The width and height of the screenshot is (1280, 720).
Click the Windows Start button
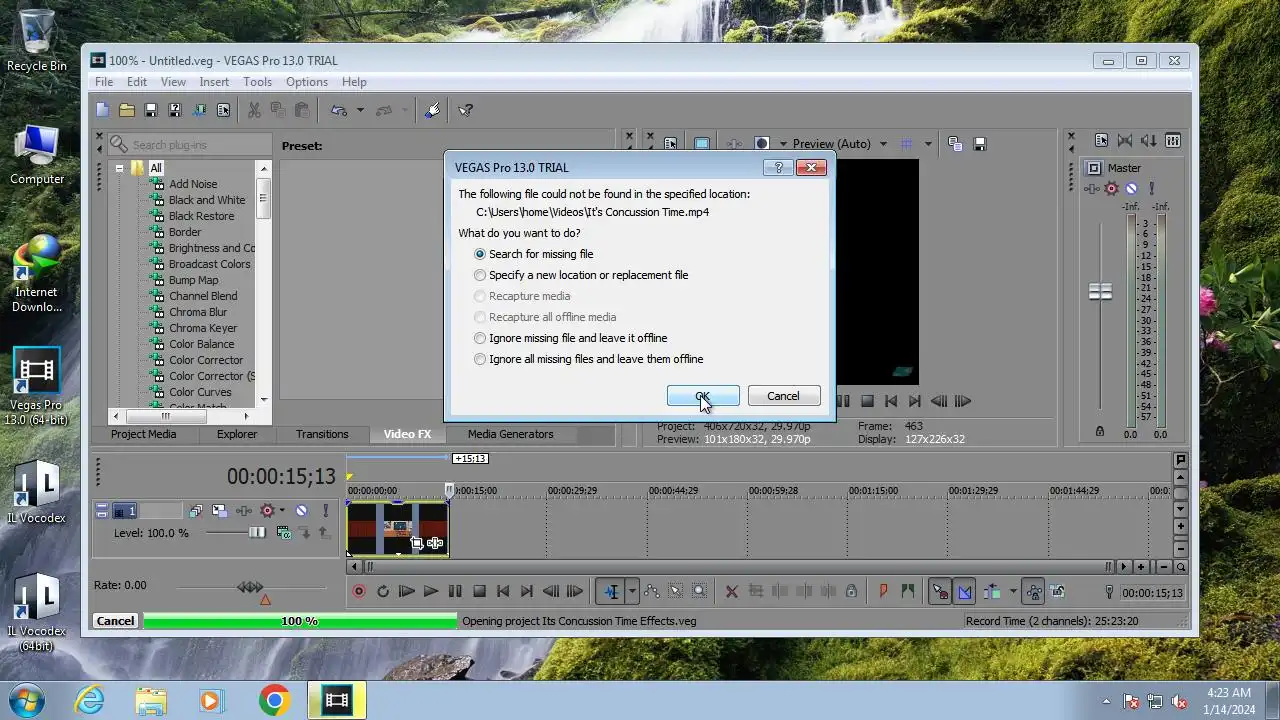27,699
